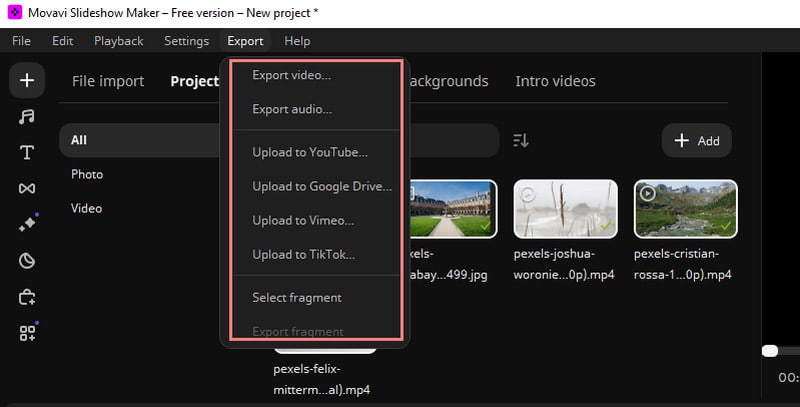Viewport: 800px width, 407px height.
Task: Click the plus import icon in sidebar
Action: point(27,81)
